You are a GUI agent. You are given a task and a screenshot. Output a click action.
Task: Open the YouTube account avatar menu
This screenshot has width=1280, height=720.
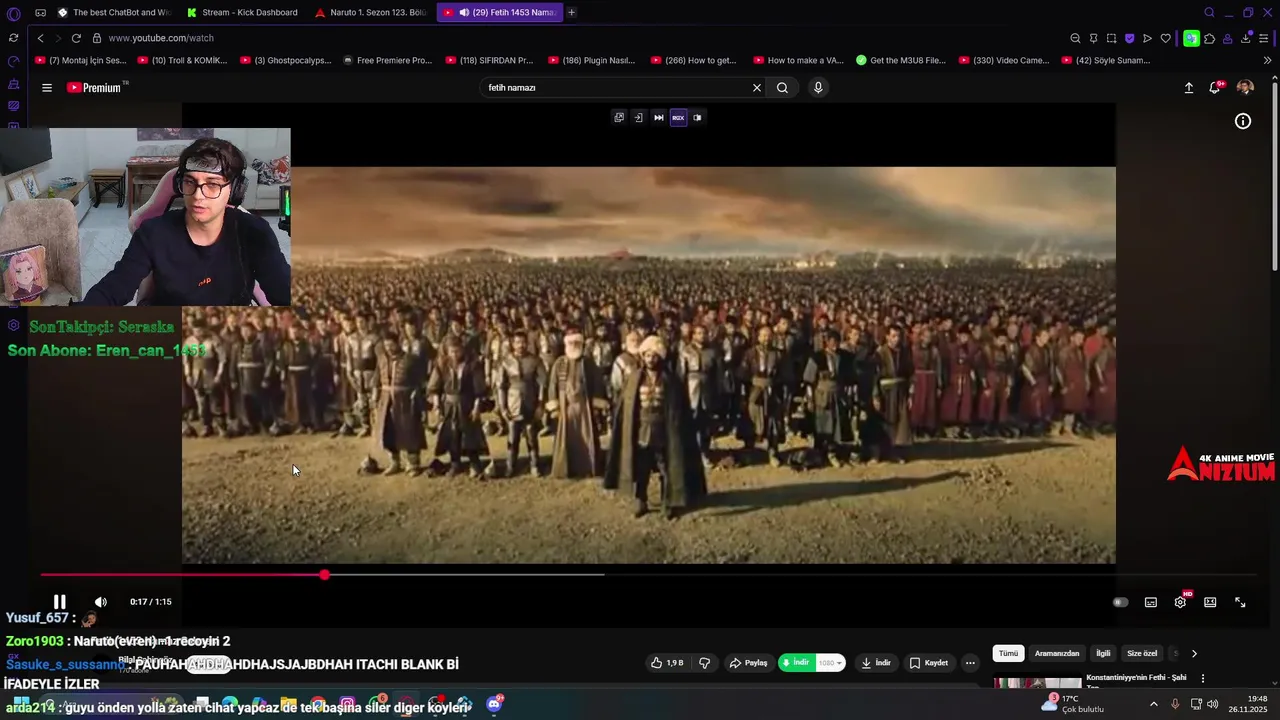(1245, 88)
